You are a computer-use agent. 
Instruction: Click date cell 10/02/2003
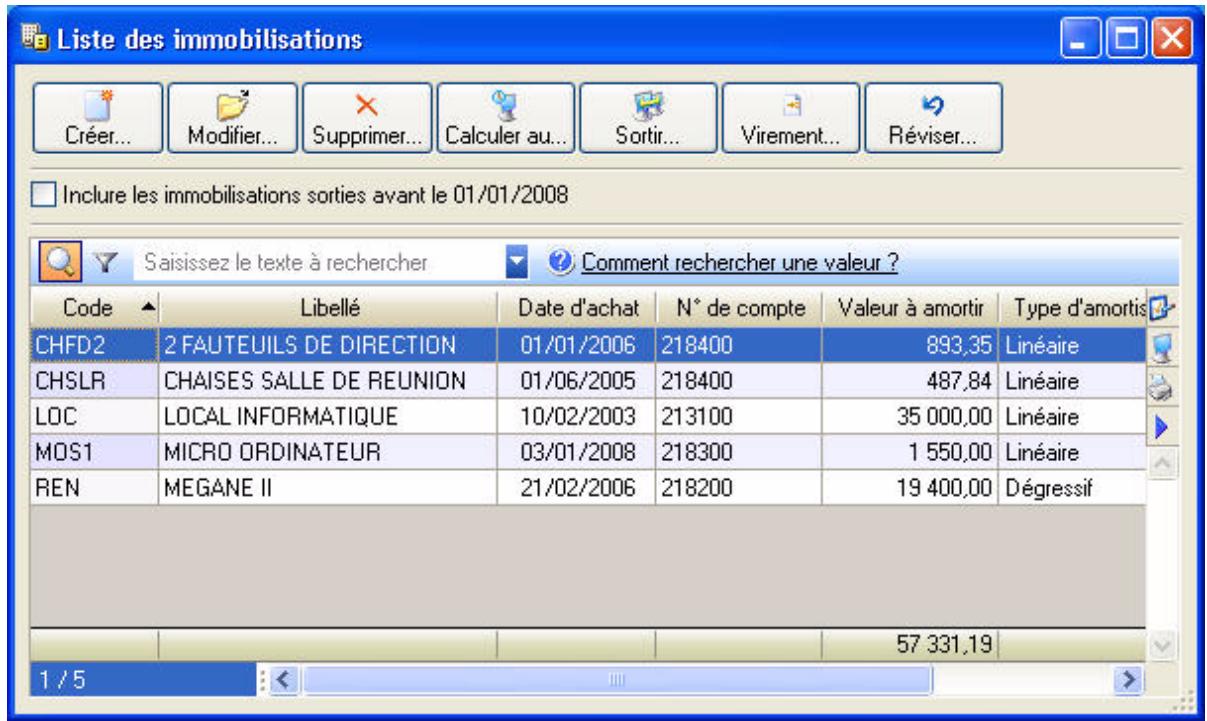click(x=576, y=416)
